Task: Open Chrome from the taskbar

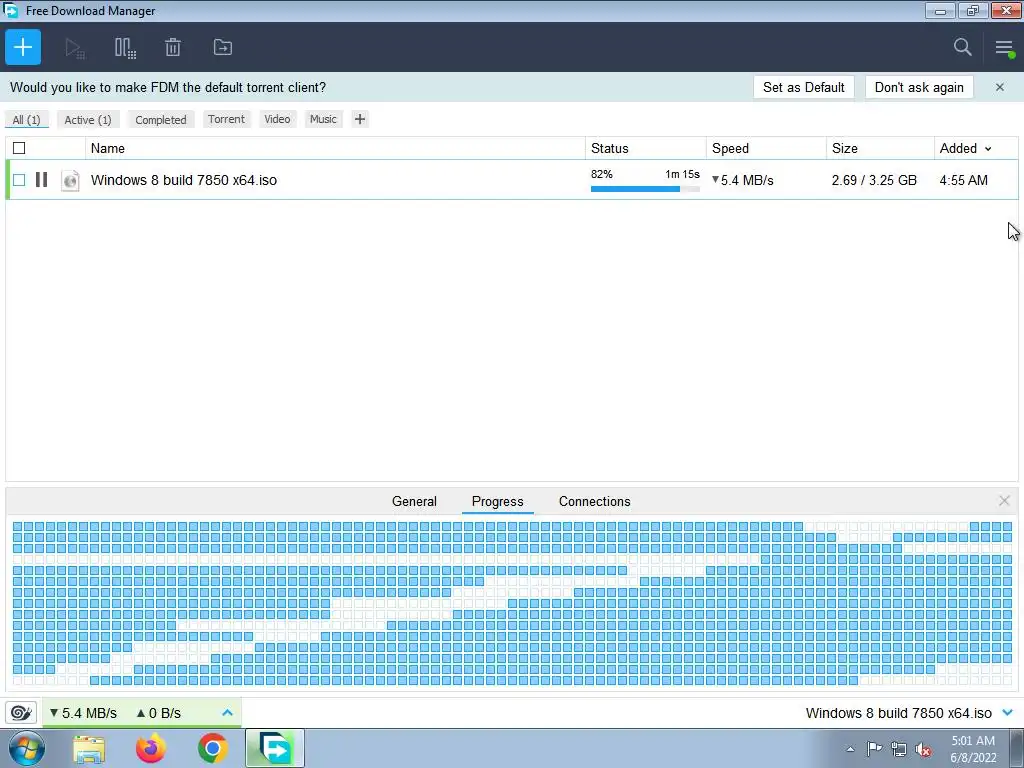Action: (212, 748)
